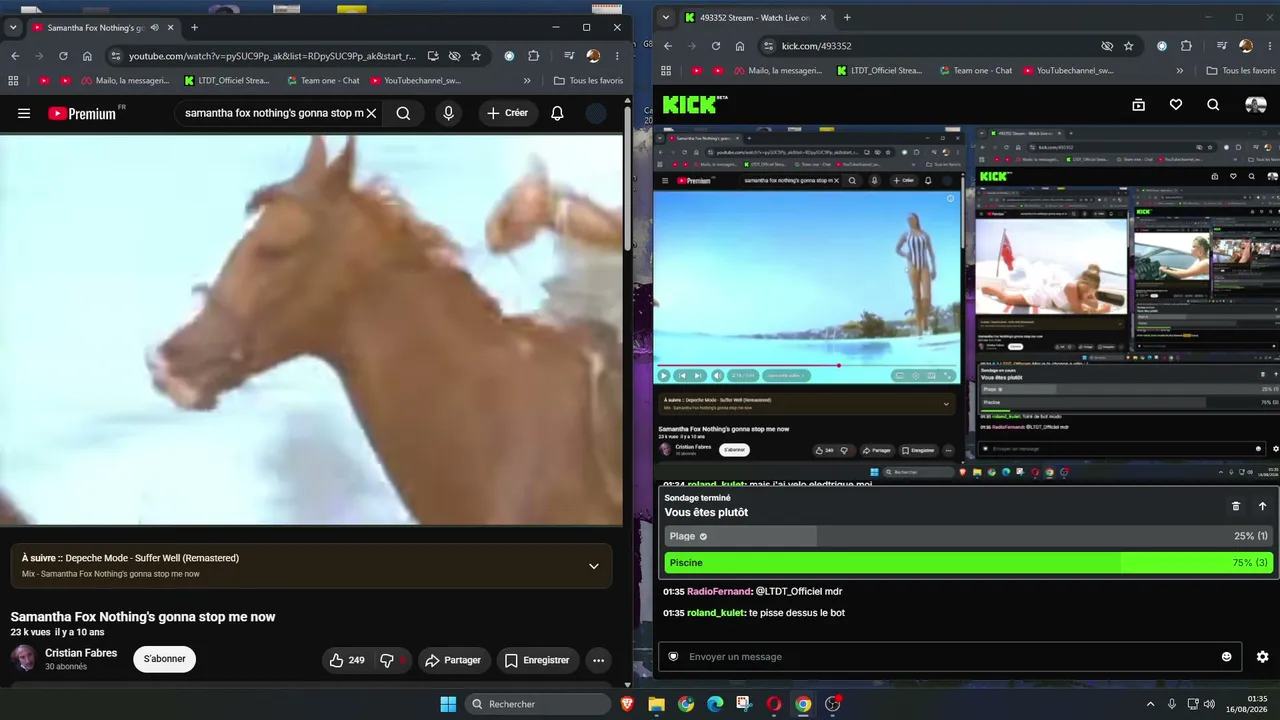Run the YouTube search with magnifier button
Image resolution: width=1280 pixels, height=720 pixels.
point(403,113)
